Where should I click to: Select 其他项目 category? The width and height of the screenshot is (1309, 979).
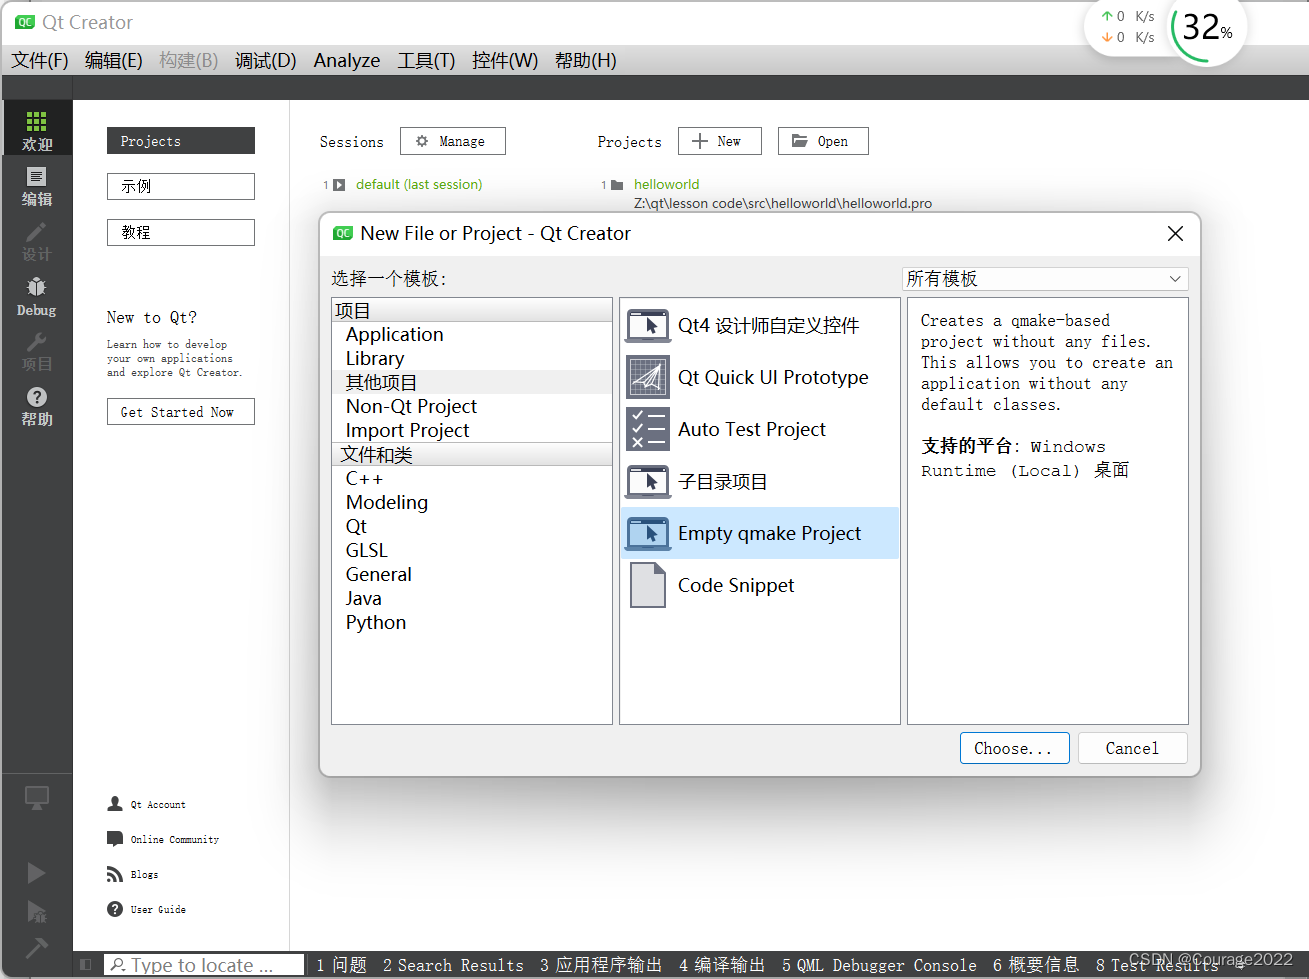471,382
